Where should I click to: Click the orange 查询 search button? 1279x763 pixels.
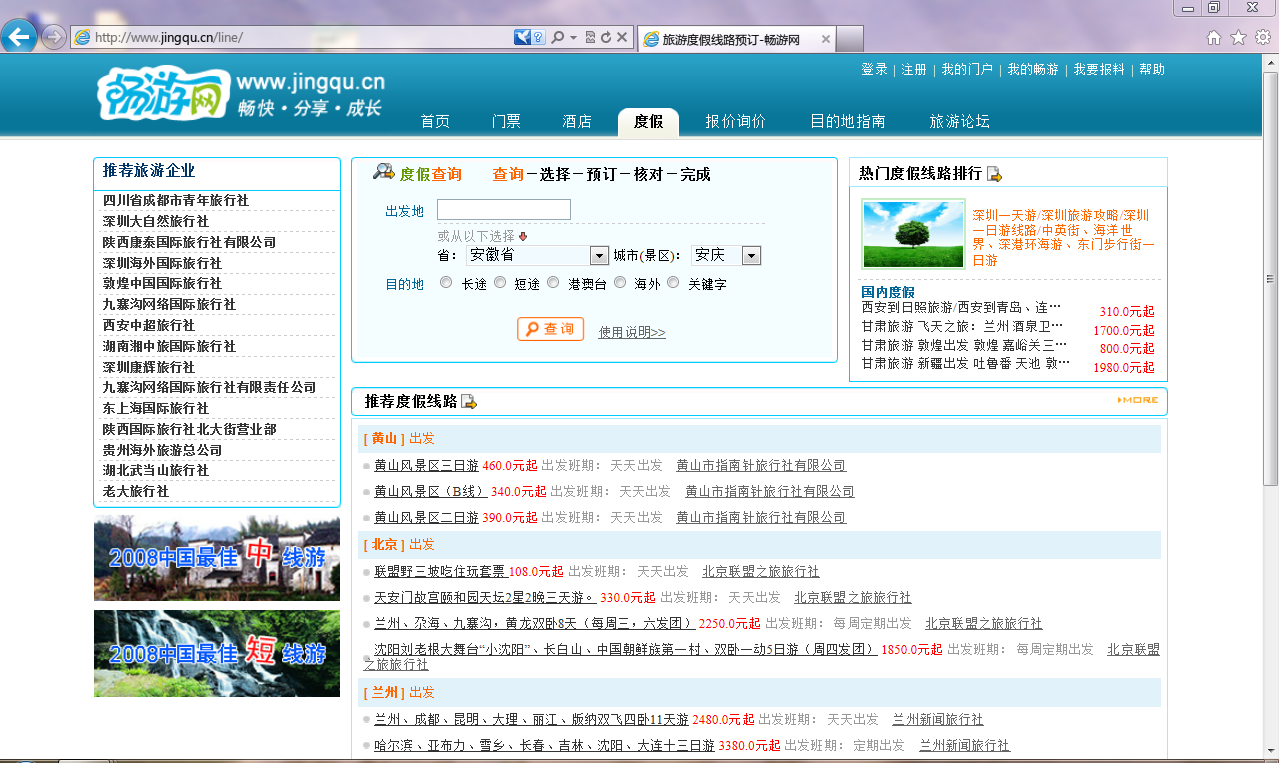click(550, 329)
